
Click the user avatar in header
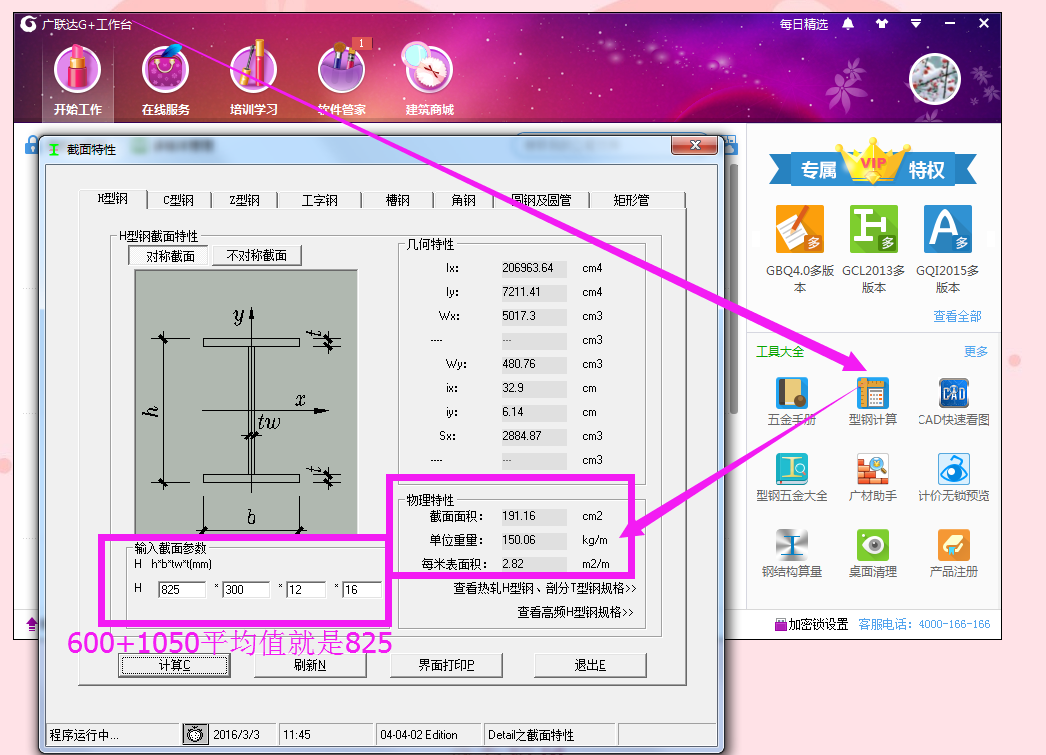pos(935,79)
